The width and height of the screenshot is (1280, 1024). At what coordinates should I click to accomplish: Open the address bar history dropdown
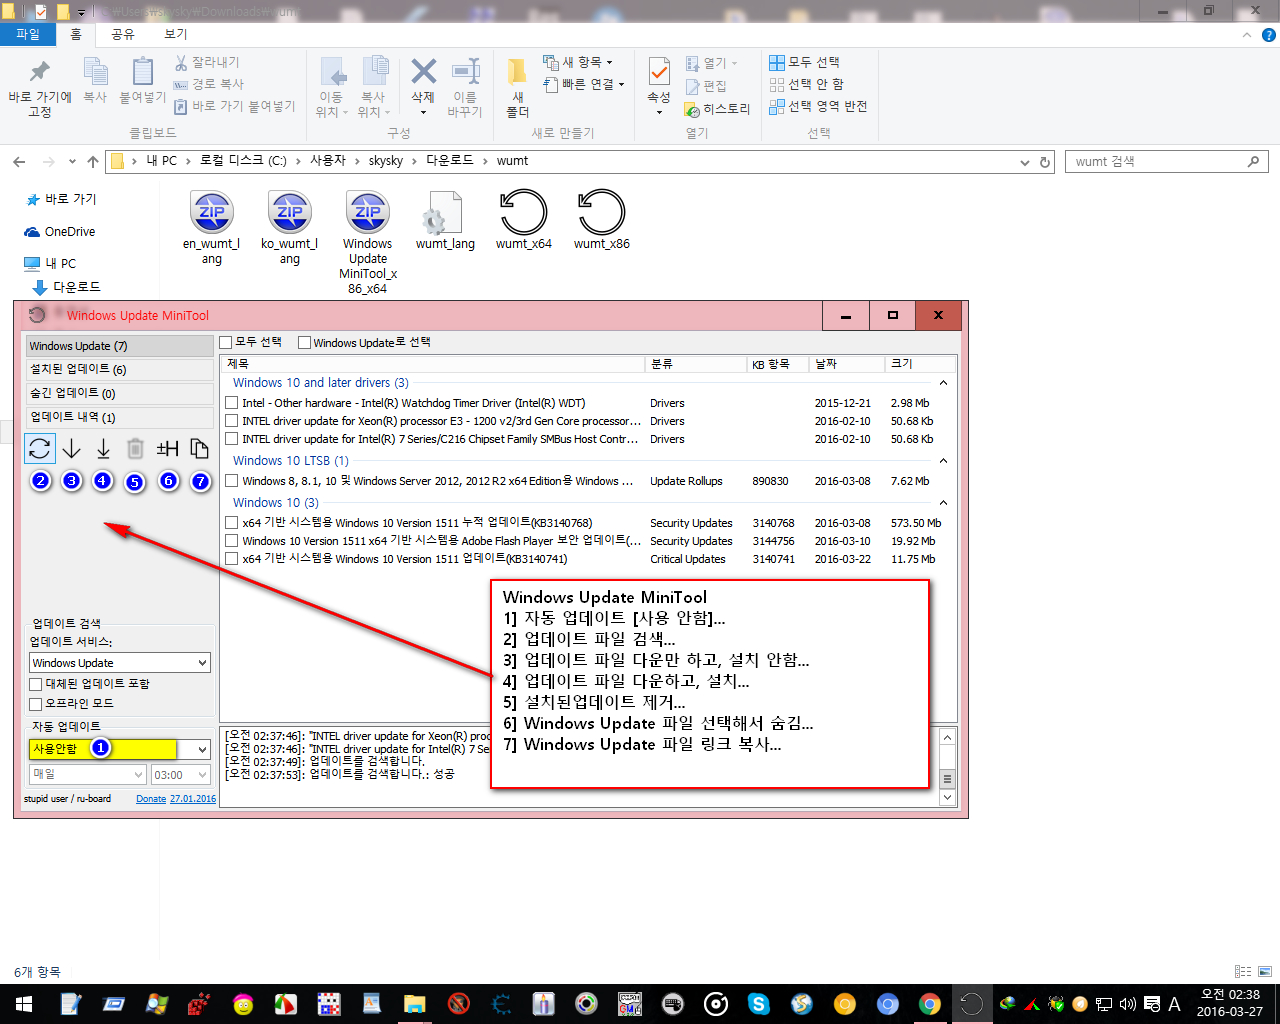click(x=1025, y=161)
